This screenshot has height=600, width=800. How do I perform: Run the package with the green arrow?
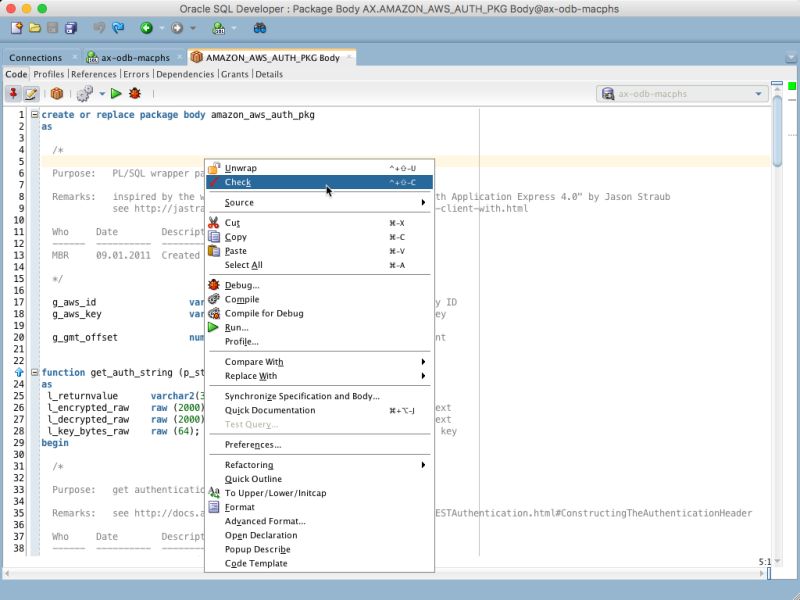[x=116, y=92]
